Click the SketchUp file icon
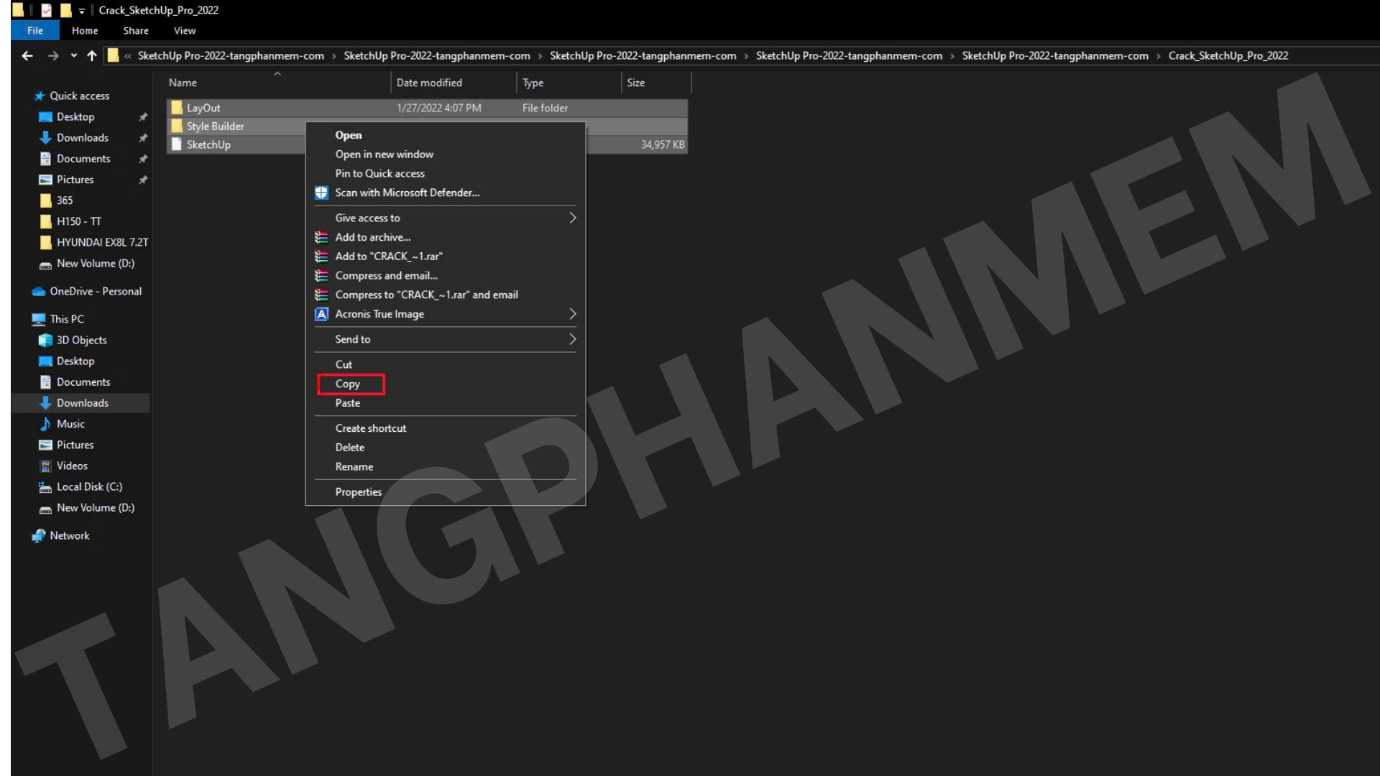The image size is (1380, 776). coord(177,145)
